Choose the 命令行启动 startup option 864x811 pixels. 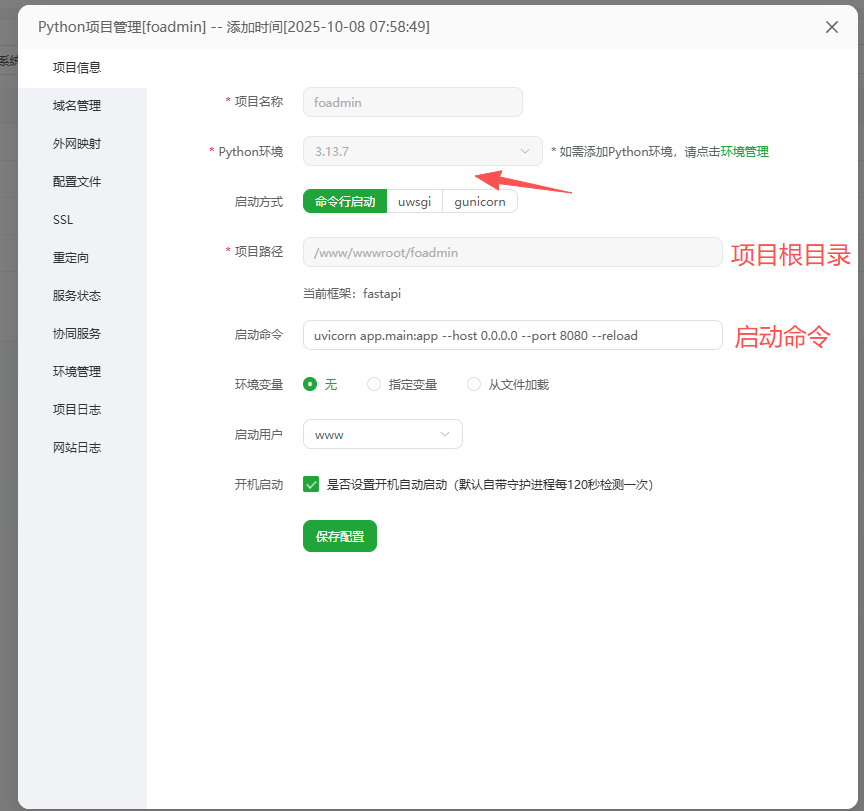click(344, 202)
